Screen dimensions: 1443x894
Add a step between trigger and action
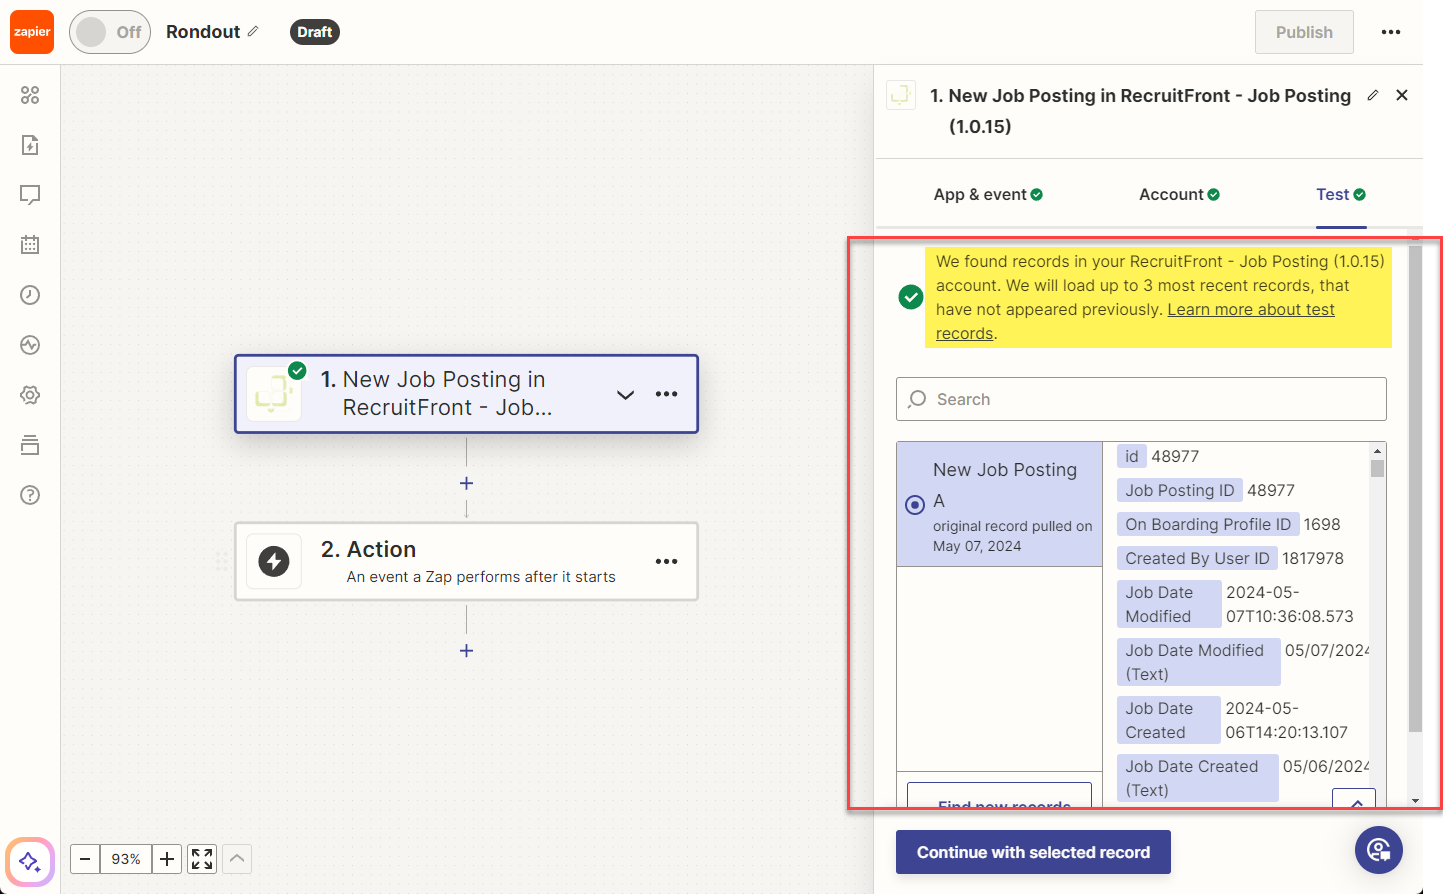pos(466,483)
